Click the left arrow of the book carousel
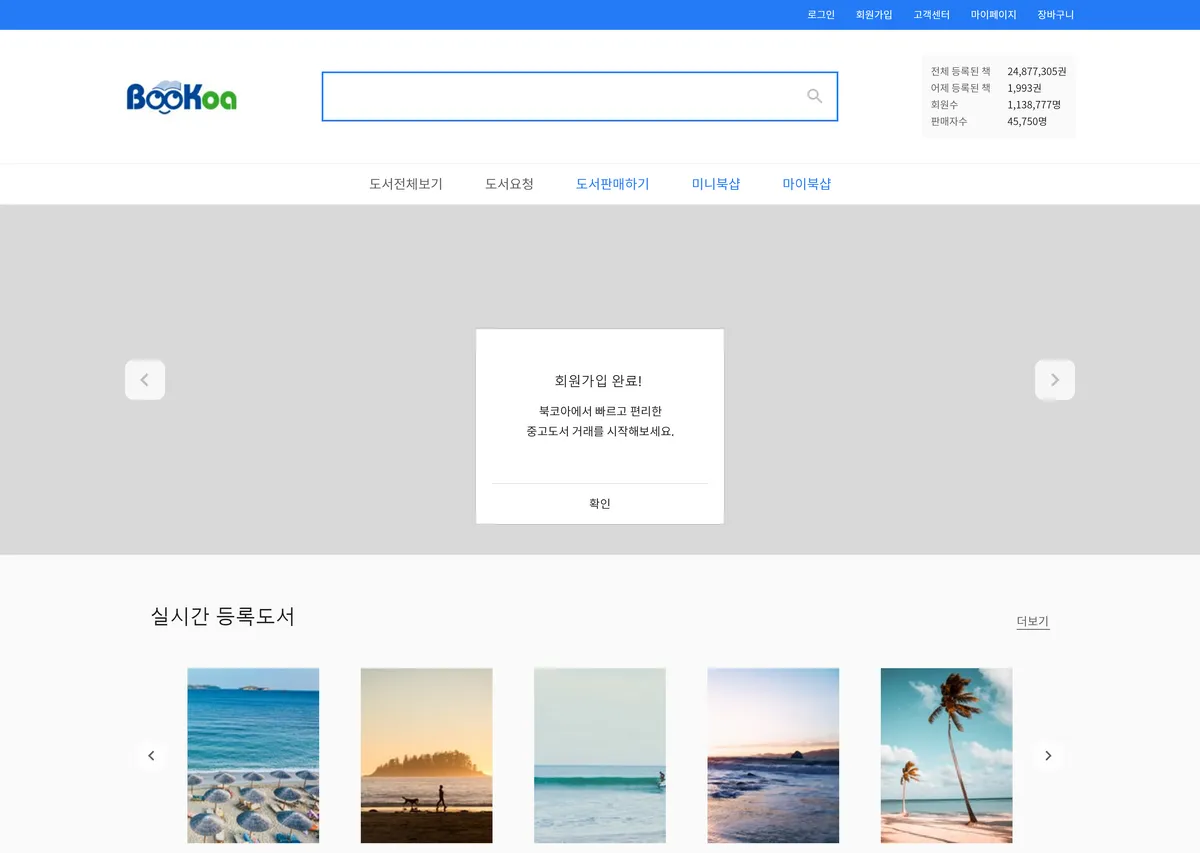1200x853 pixels. click(x=152, y=755)
